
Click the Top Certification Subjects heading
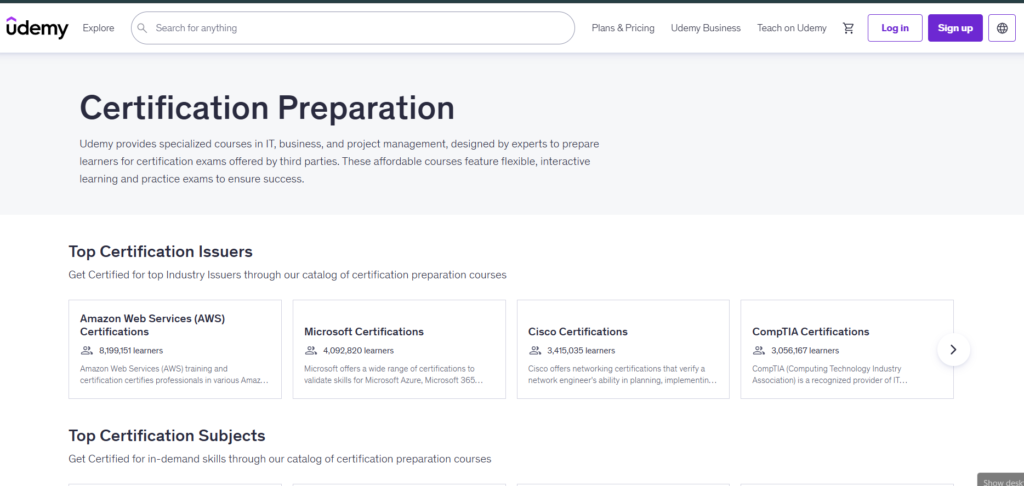167,436
